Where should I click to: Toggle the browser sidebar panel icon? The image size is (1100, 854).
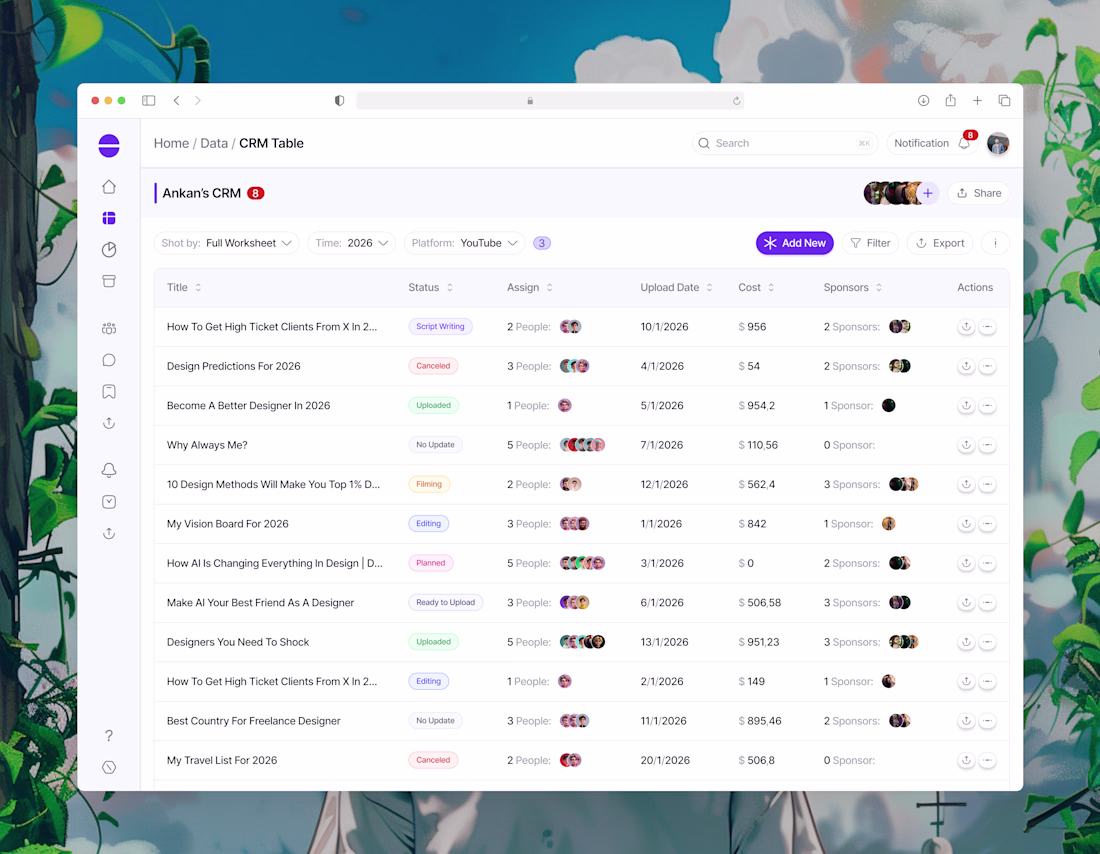click(149, 100)
